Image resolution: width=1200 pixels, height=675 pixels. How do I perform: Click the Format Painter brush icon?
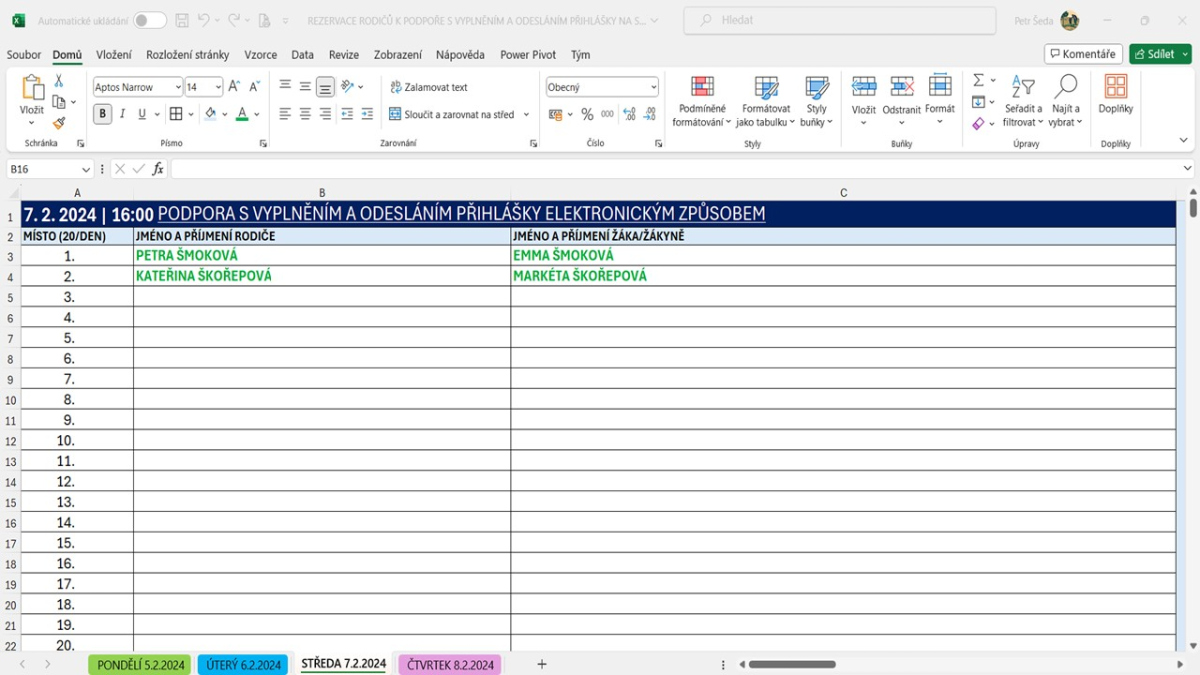(59, 123)
